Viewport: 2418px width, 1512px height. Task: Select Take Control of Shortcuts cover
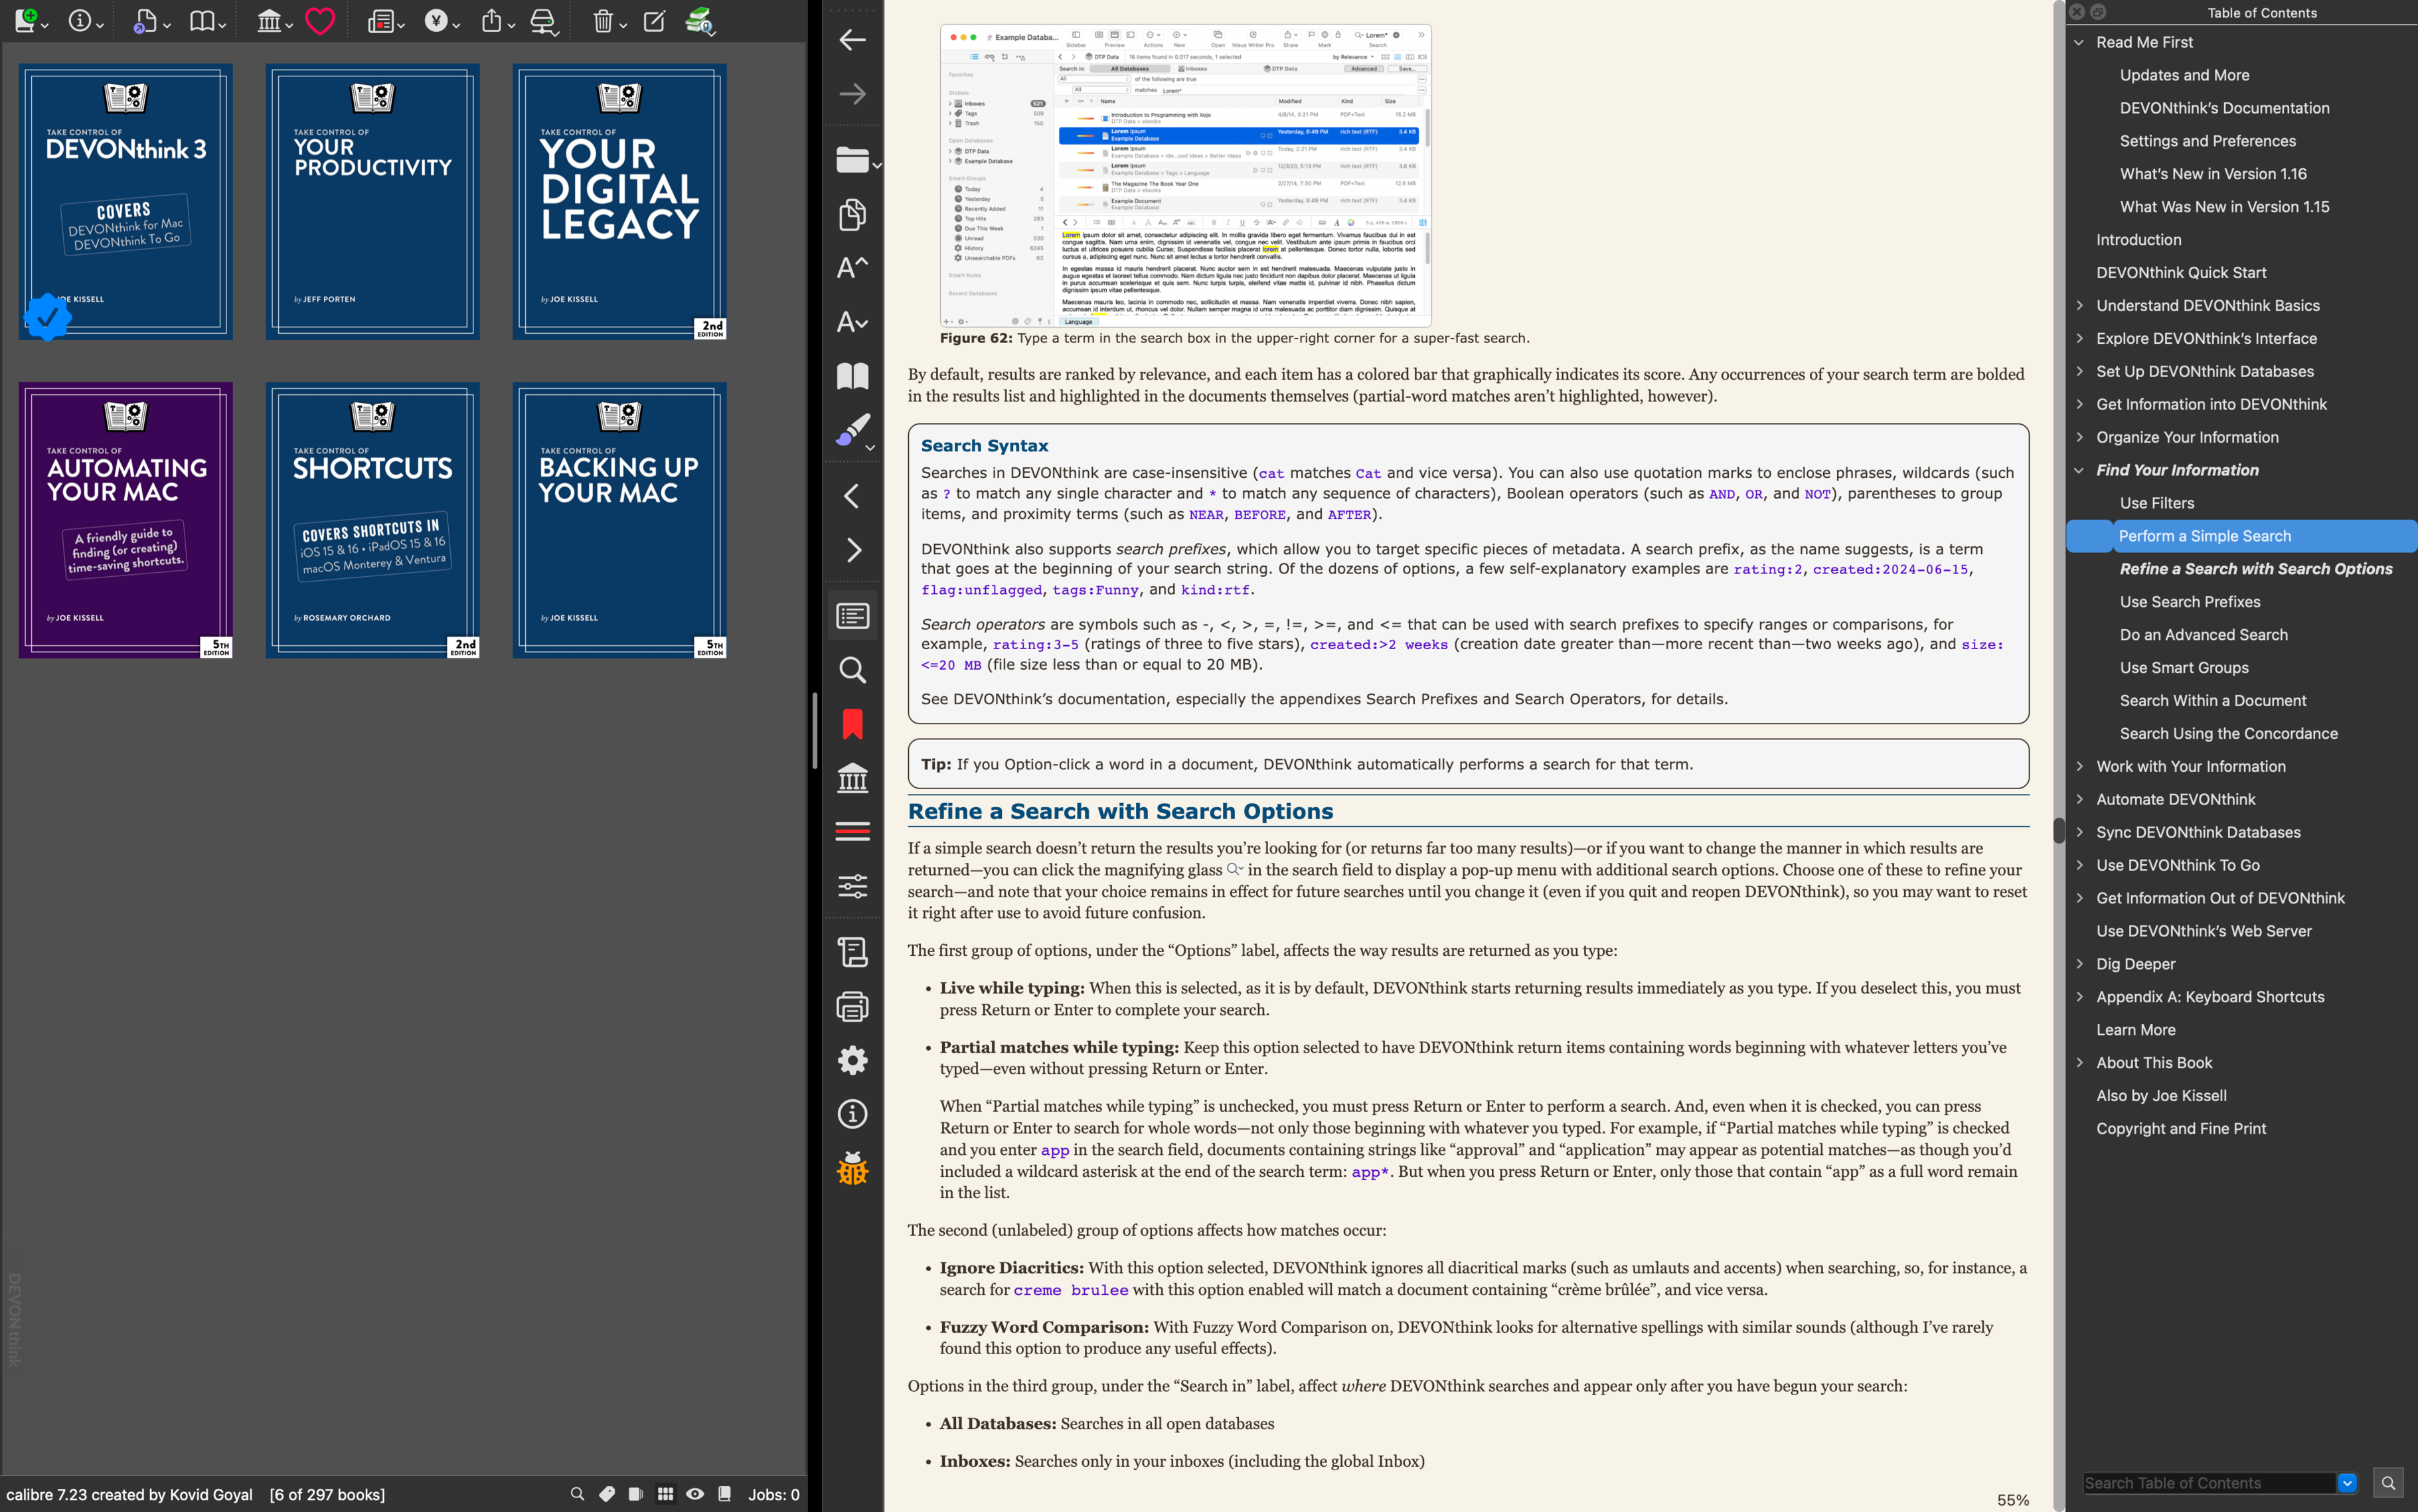click(373, 520)
